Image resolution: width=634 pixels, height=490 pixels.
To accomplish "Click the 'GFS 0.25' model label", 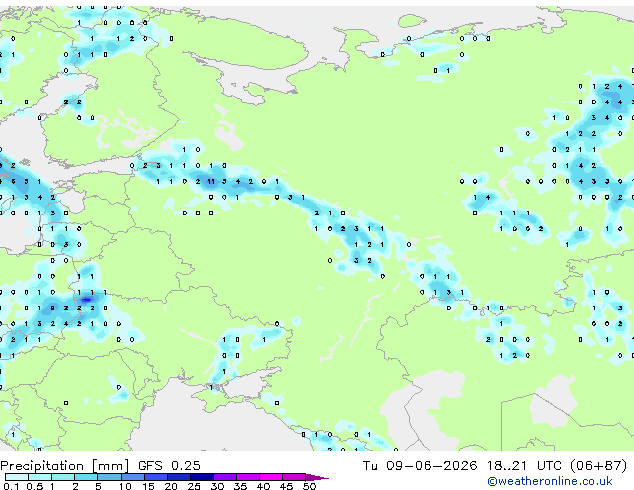I will pyautogui.click(x=169, y=466).
